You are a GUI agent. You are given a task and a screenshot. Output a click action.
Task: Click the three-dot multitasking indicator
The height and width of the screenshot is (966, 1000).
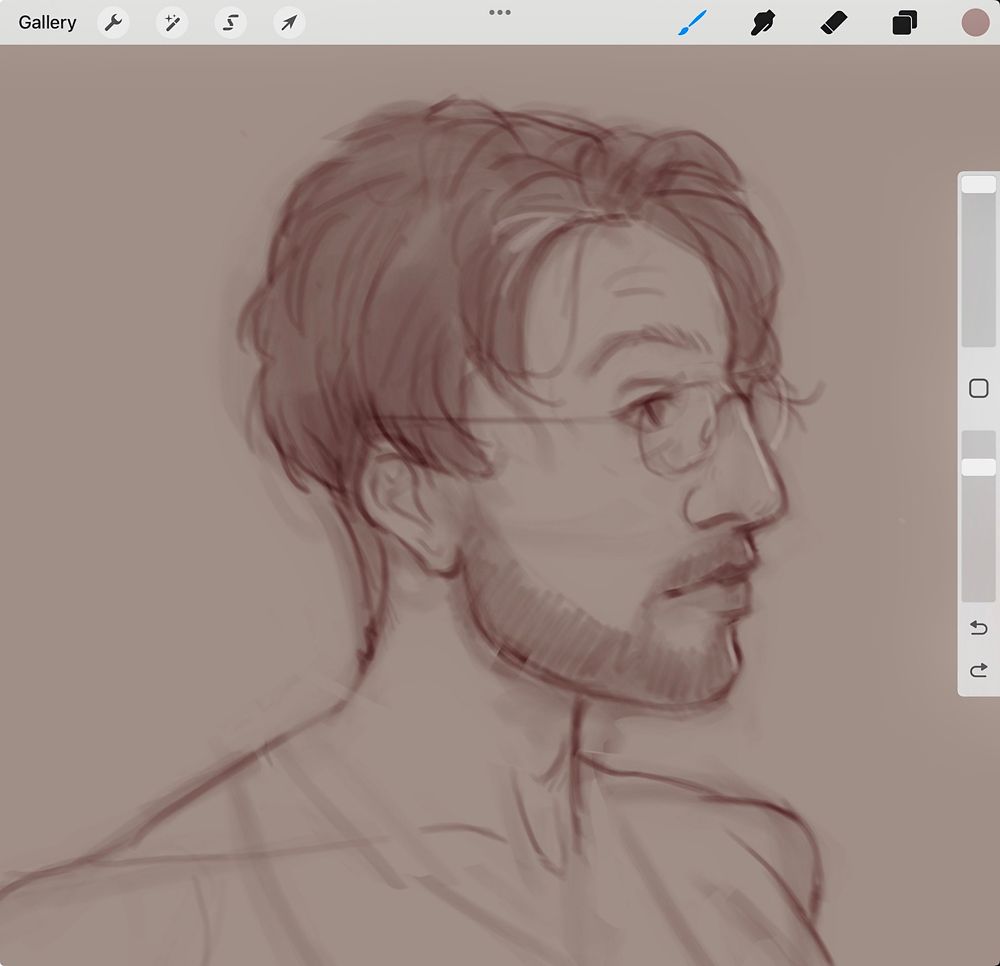click(500, 12)
